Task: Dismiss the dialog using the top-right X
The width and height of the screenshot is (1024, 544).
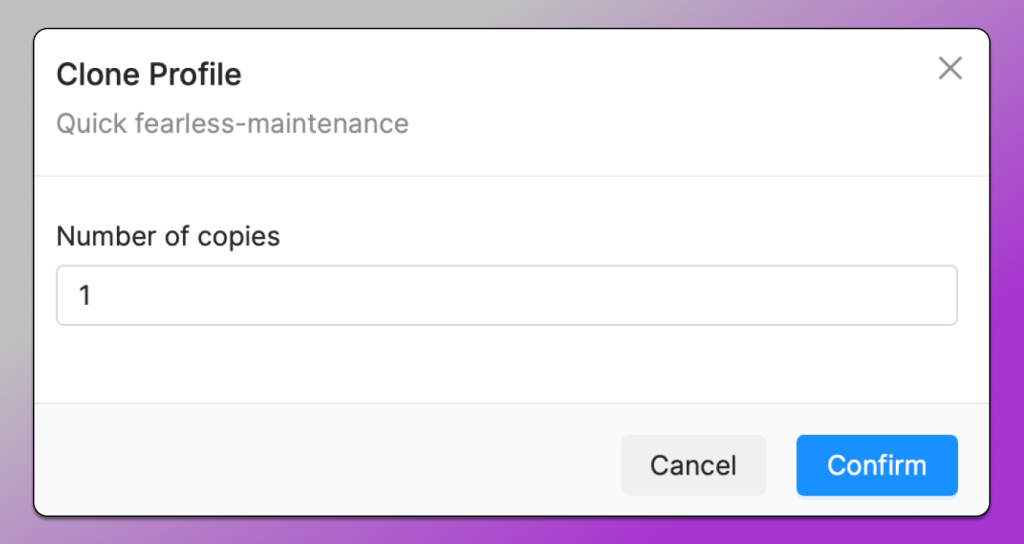Action: (949, 68)
